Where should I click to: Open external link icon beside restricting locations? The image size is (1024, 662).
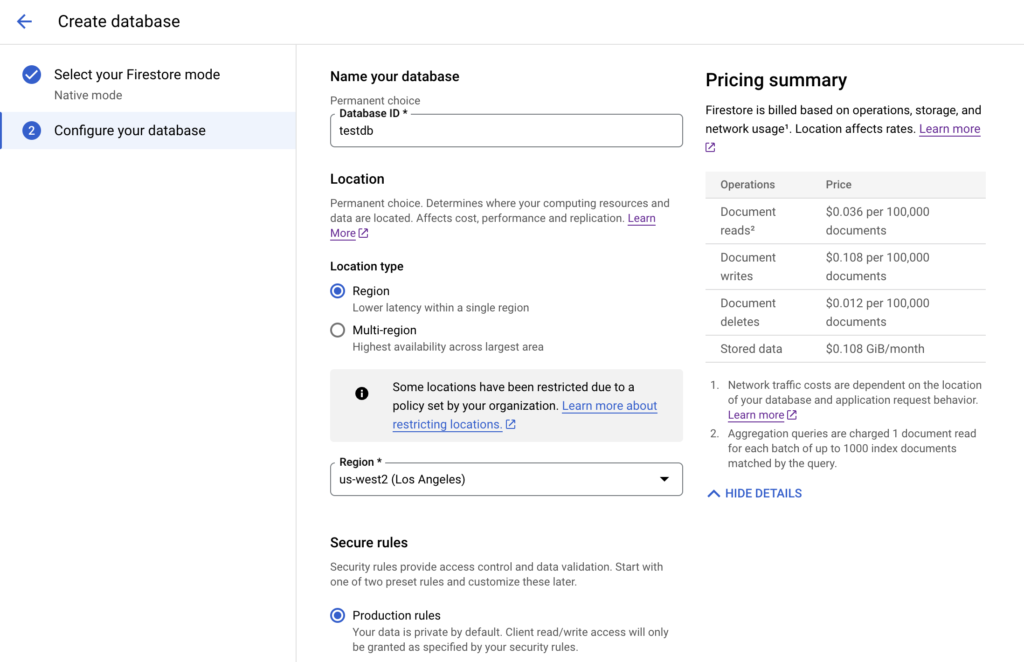point(511,425)
